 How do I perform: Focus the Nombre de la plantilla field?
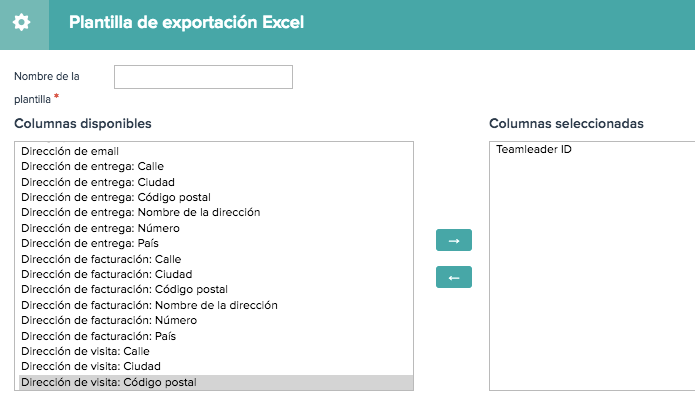[x=203, y=77]
